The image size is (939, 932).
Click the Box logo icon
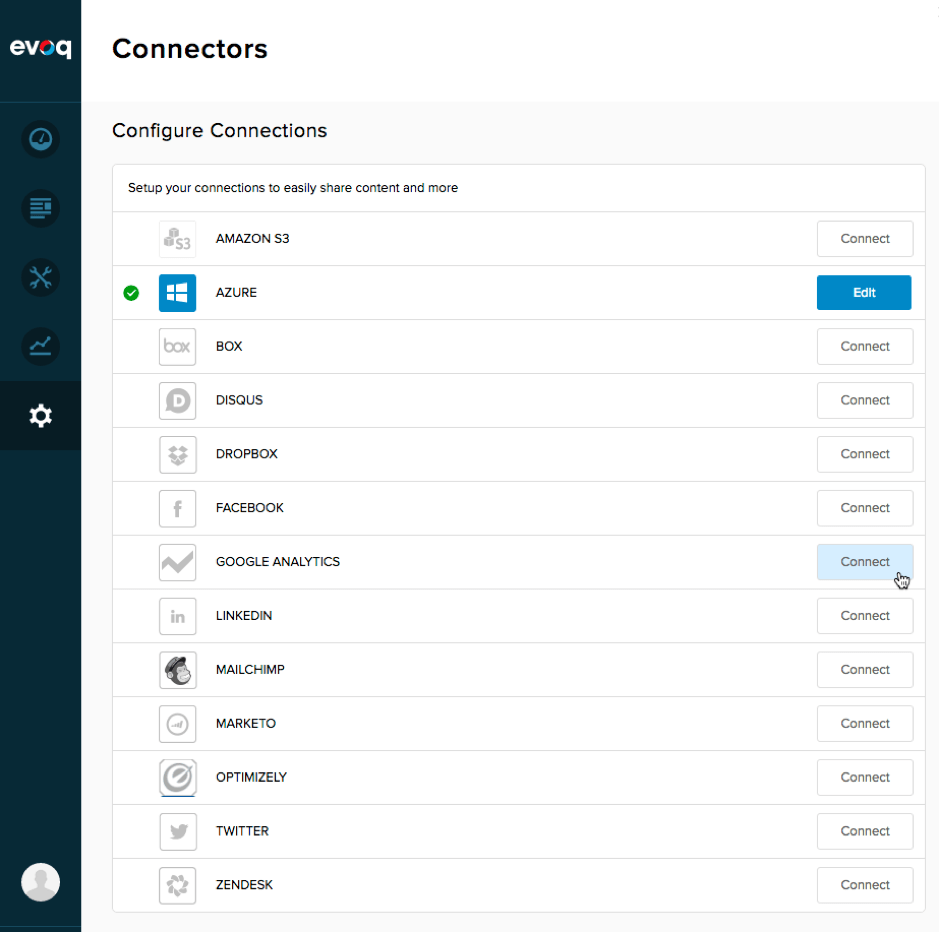tap(177, 347)
